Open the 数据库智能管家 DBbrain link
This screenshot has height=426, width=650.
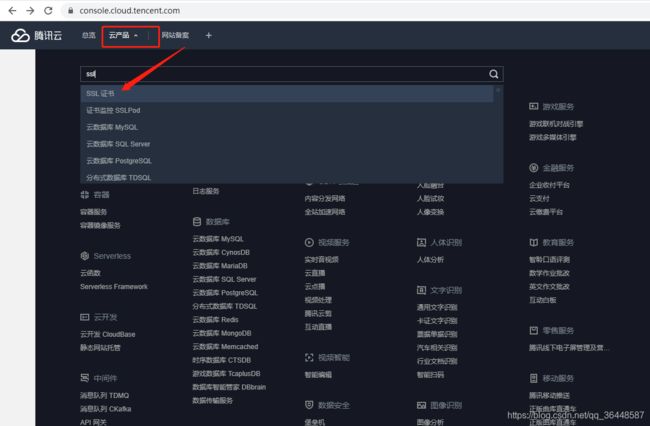point(229,387)
